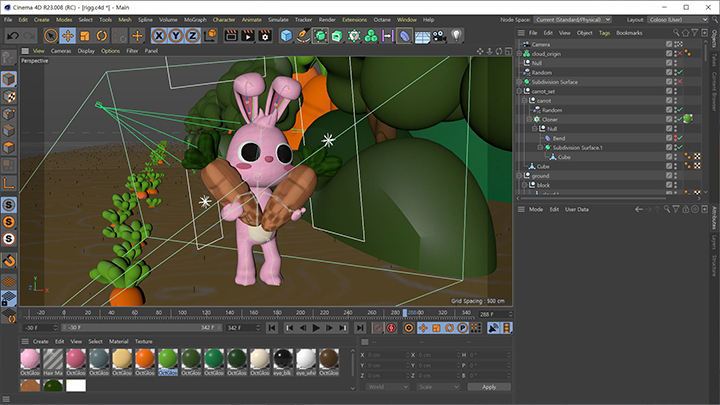Add a Light object

pyautogui.click(x=456, y=36)
